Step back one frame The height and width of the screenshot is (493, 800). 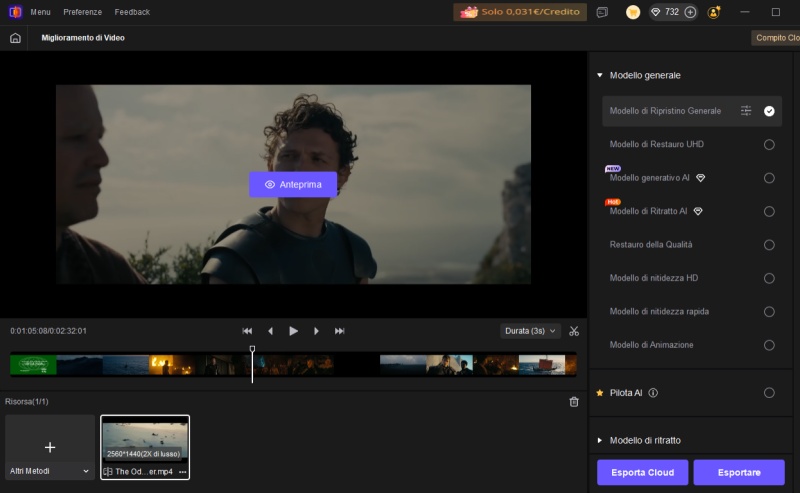pyautogui.click(x=270, y=331)
